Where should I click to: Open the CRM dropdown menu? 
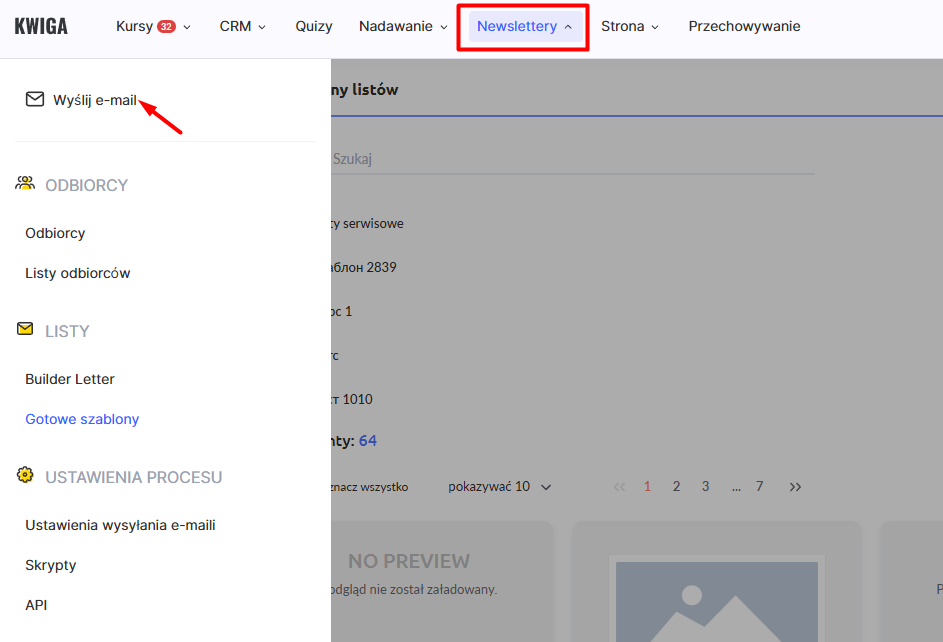pos(242,27)
